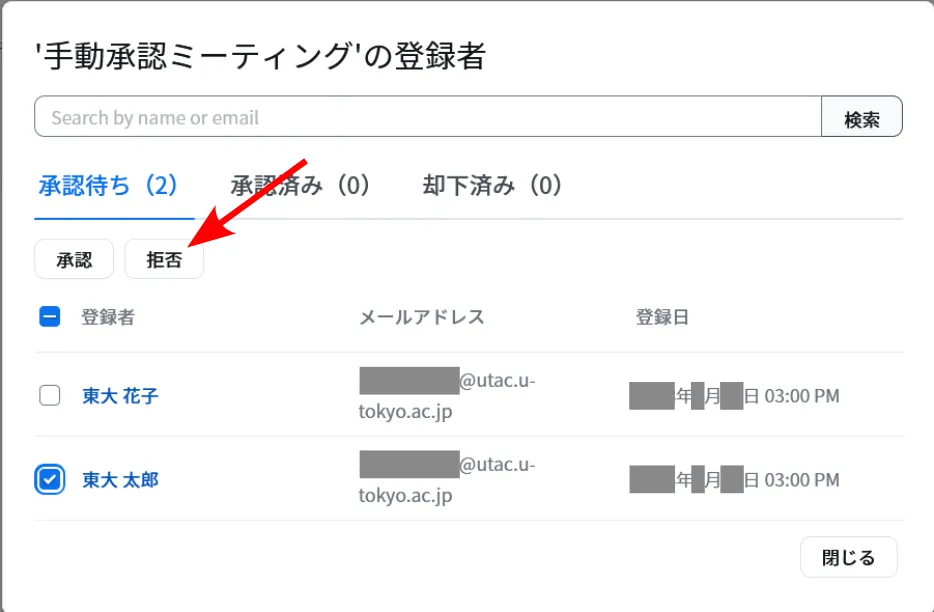Viewport: 934px width, 612px height.
Task: Open registrant link 東大 太郎
Action: pyautogui.click(x=120, y=480)
